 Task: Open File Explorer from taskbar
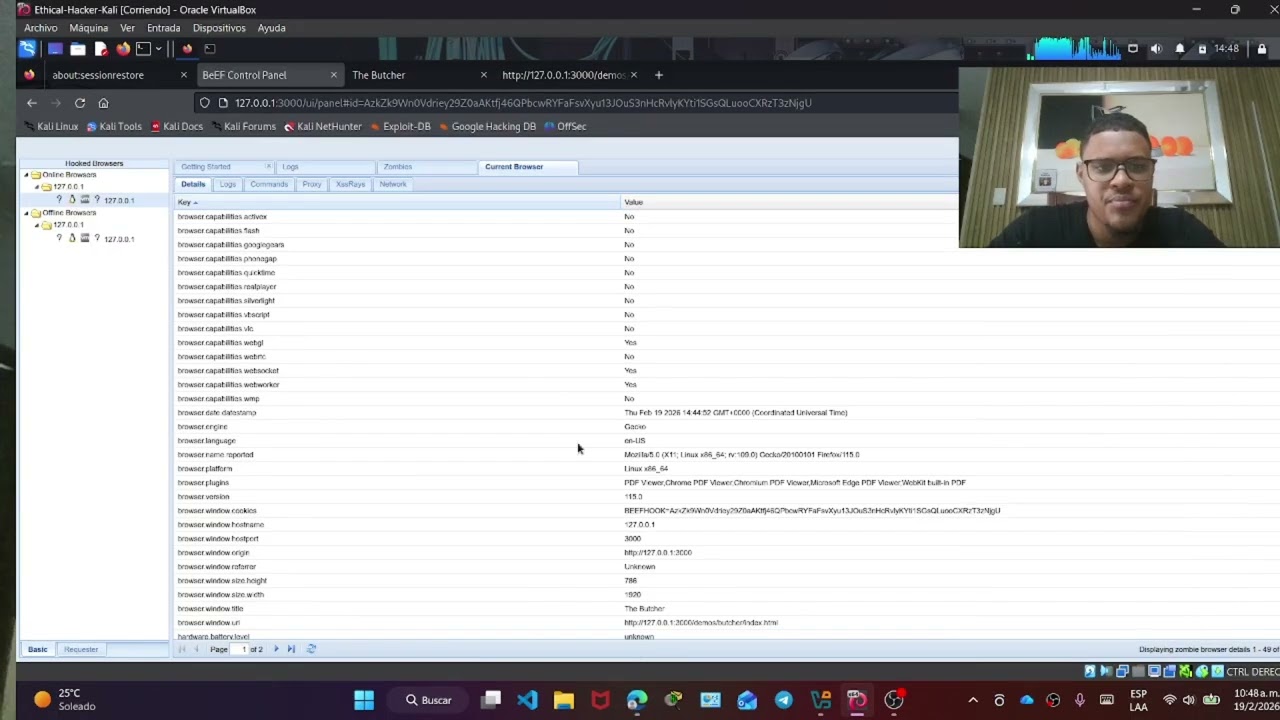click(x=564, y=700)
